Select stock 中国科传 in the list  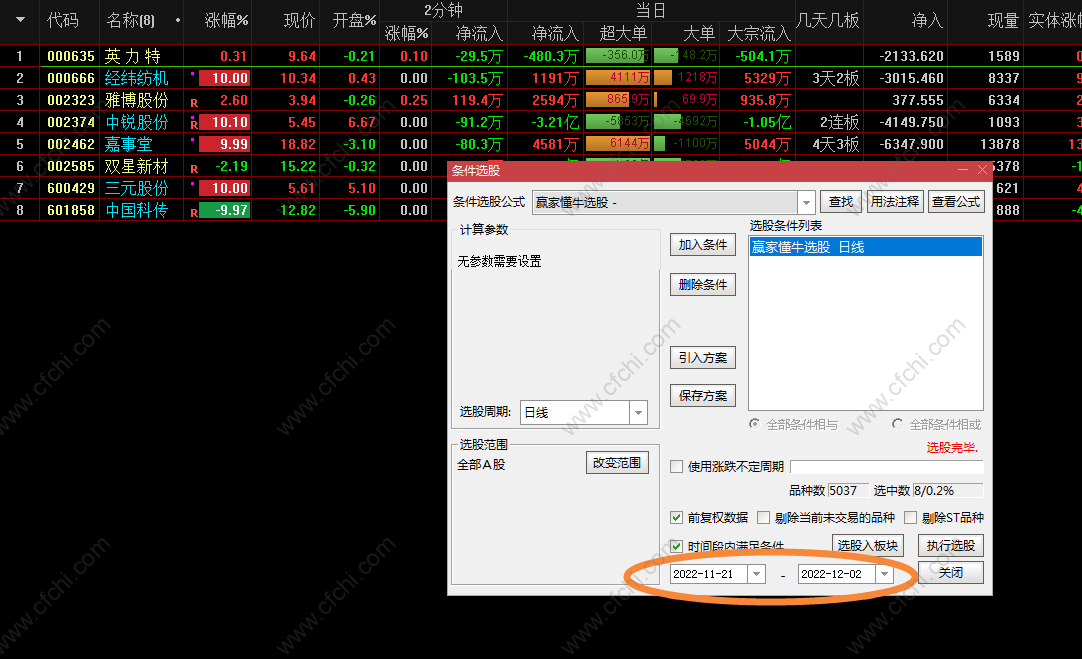(x=136, y=210)
